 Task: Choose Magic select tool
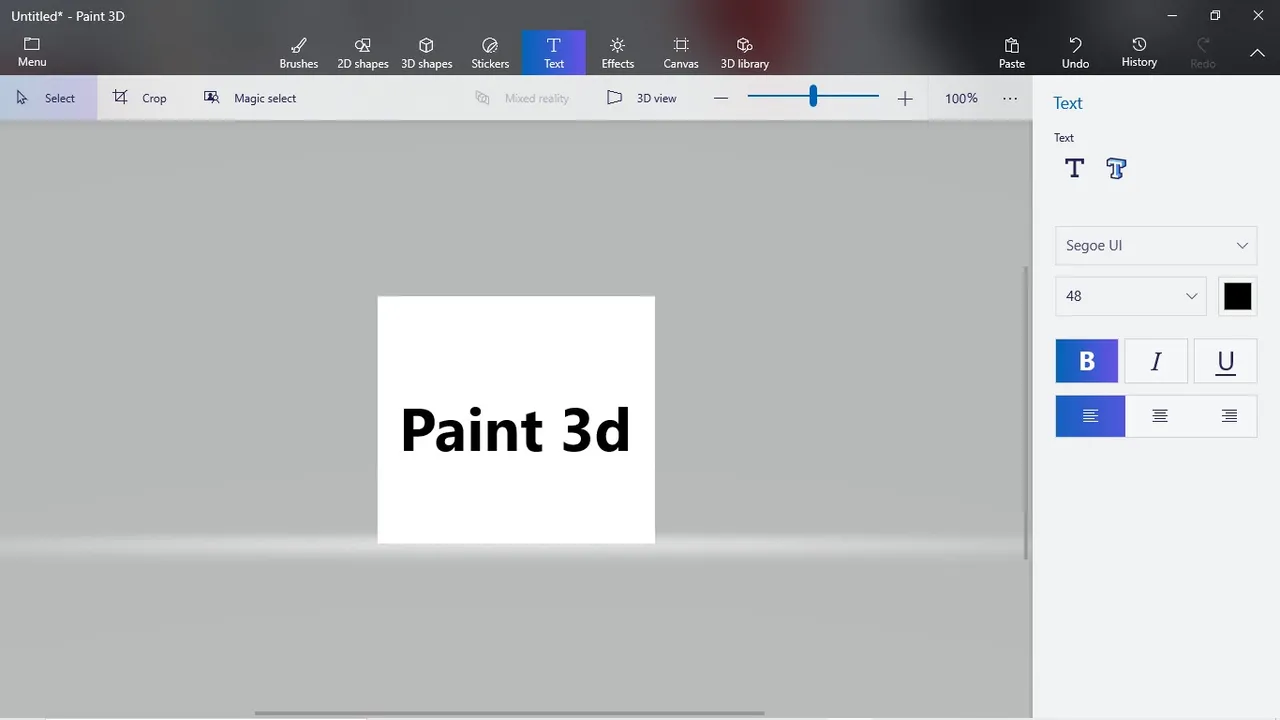pyautogui.click(x=250, y=98)
